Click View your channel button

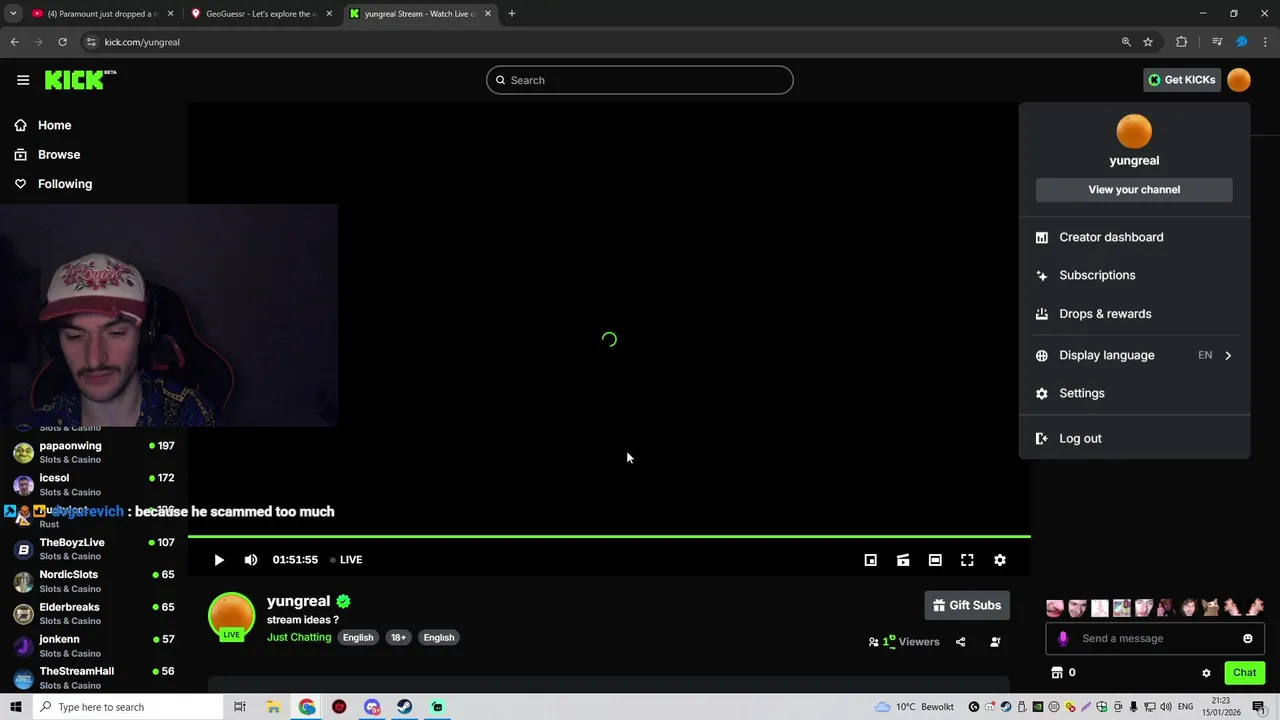tap(1134, 190)
